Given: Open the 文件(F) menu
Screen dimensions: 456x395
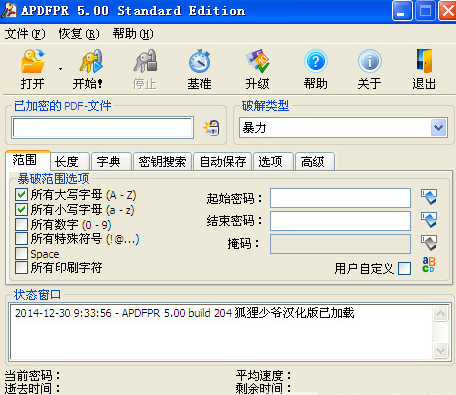Looking at the screenshot, I should coord(25,34).
